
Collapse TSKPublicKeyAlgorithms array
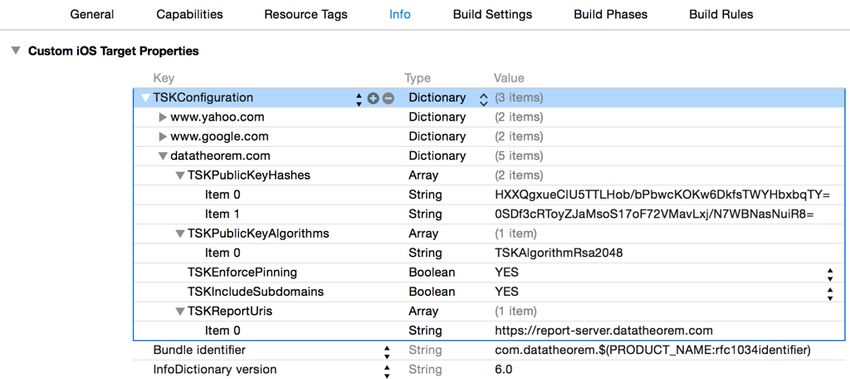(x=180, y=234)
